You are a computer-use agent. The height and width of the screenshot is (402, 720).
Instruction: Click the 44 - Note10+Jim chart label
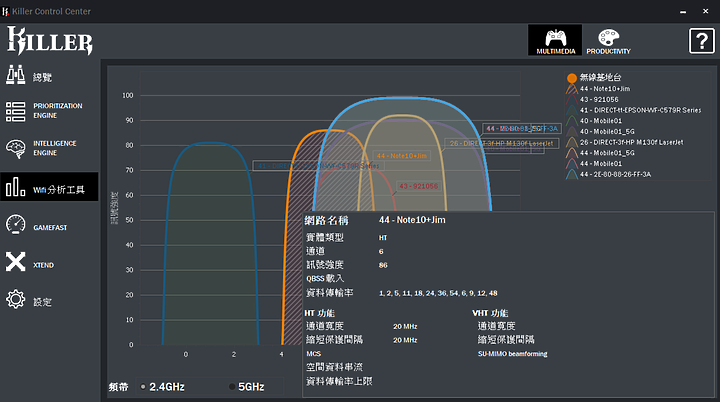(x=402, y=156)
